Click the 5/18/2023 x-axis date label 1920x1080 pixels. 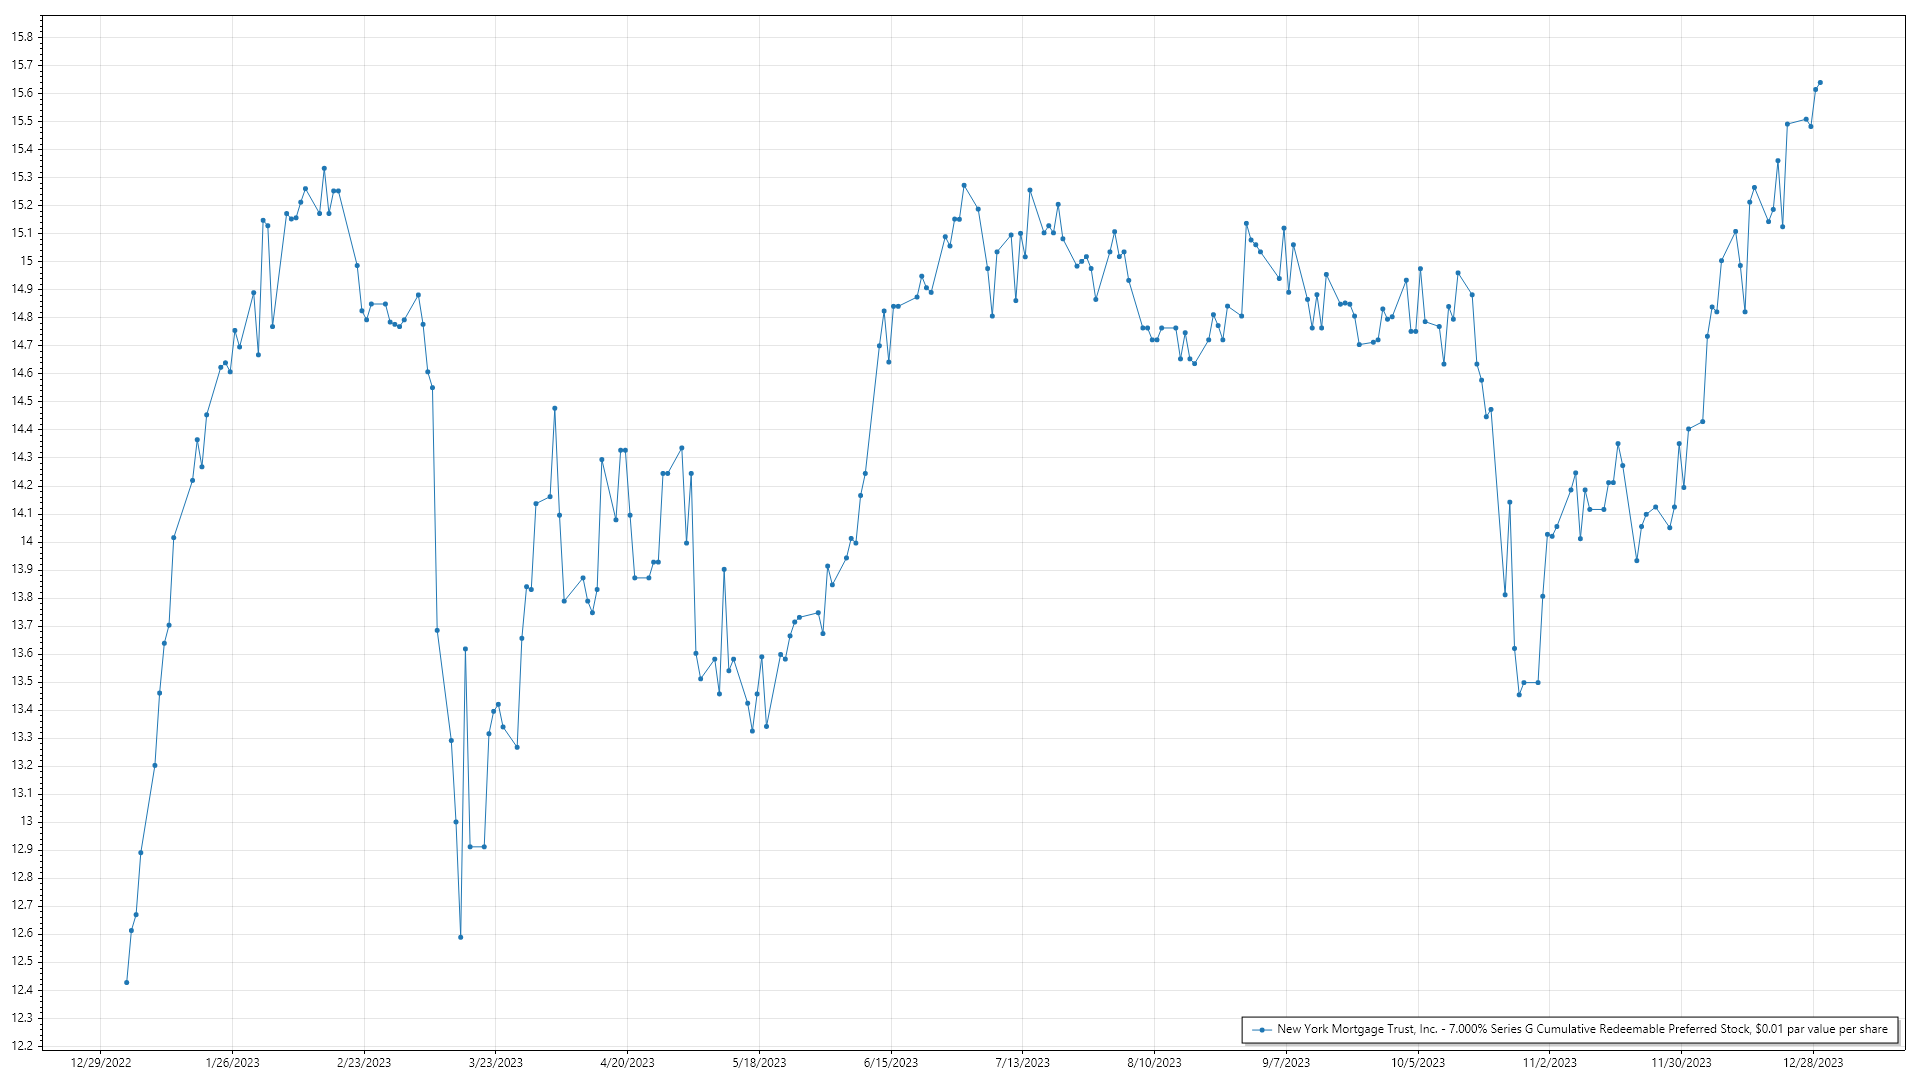point(759,1063)
